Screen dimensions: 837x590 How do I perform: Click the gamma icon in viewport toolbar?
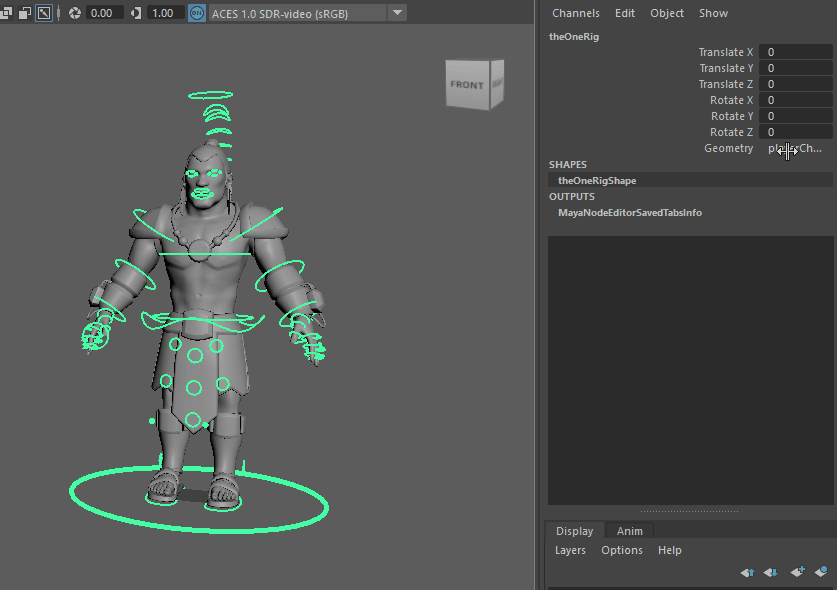[x=136, y=13]
